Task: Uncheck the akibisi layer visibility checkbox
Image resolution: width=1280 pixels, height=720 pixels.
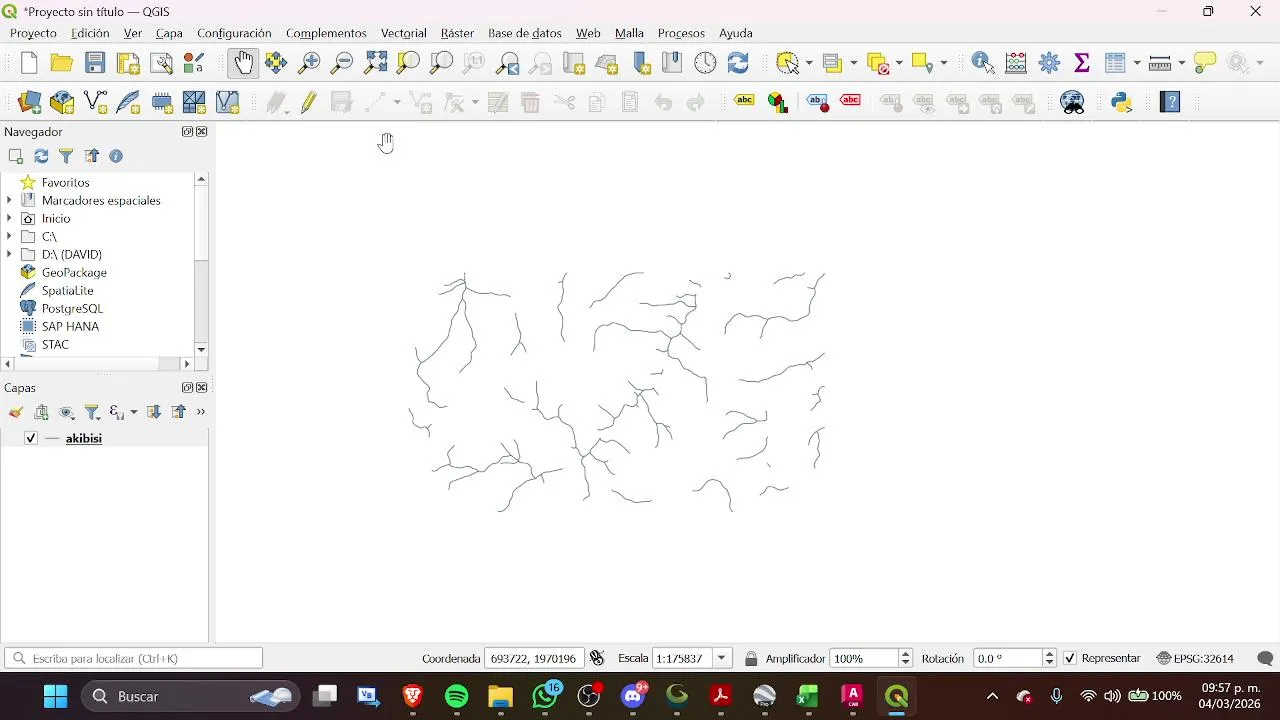Action: point(31,438)
